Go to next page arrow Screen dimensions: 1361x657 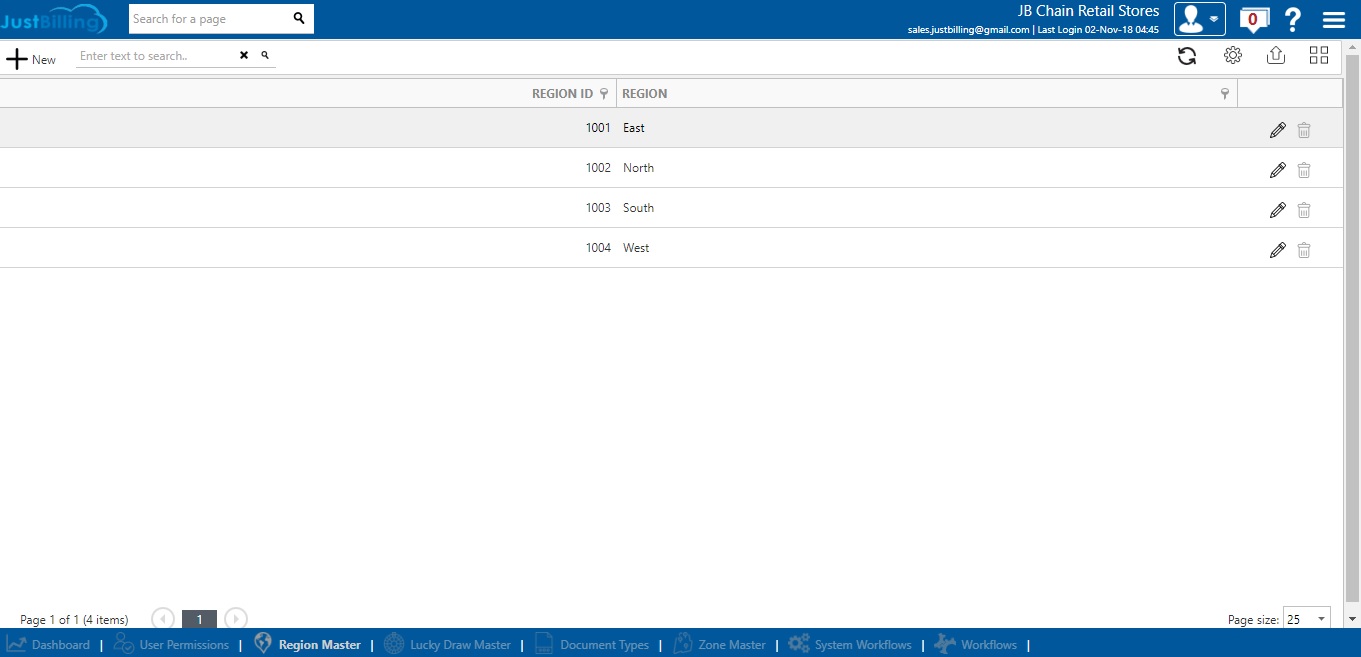click(x=236, y=619)
